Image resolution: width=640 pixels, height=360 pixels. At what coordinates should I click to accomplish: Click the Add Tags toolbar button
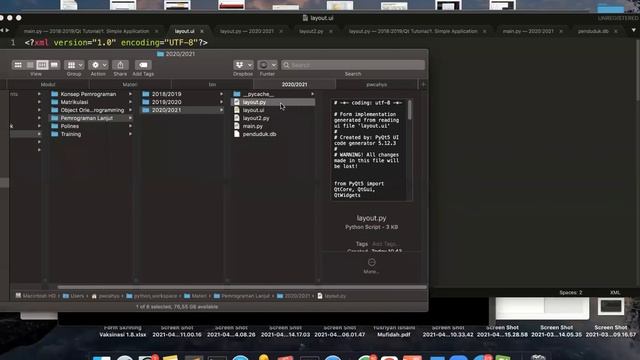[x=143, y=65]
